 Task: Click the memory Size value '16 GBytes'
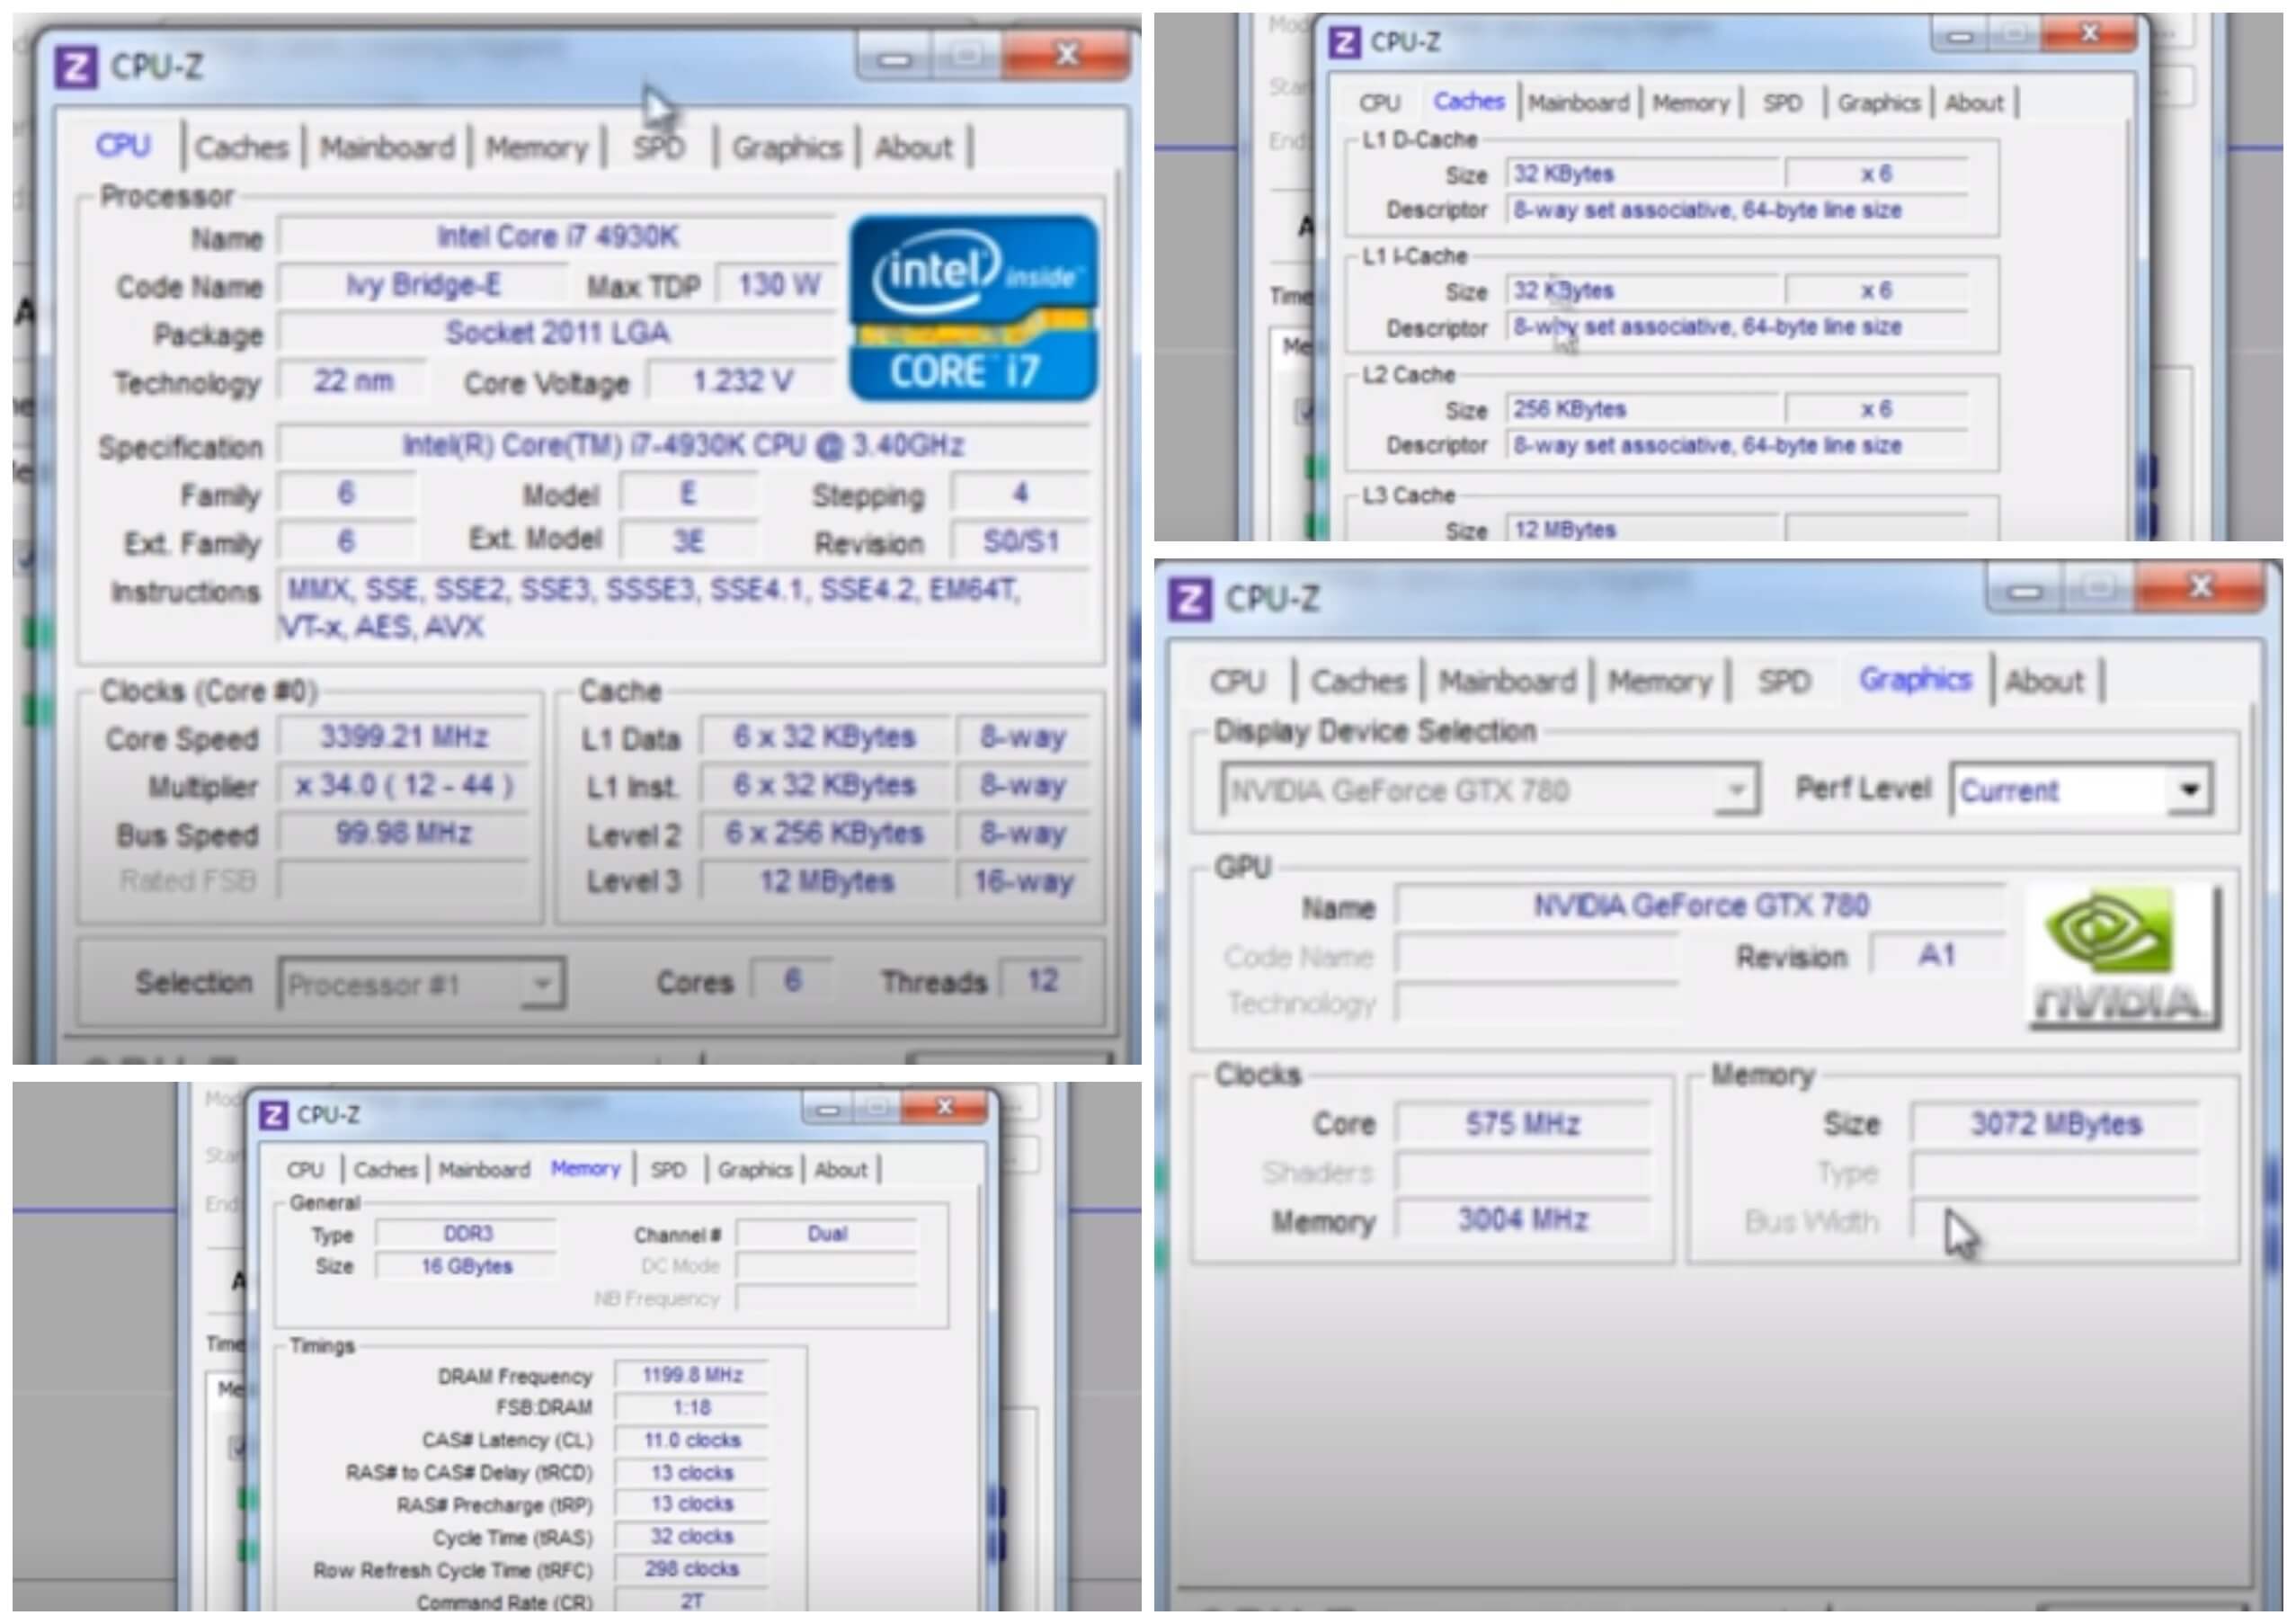tap(467, 1266)
